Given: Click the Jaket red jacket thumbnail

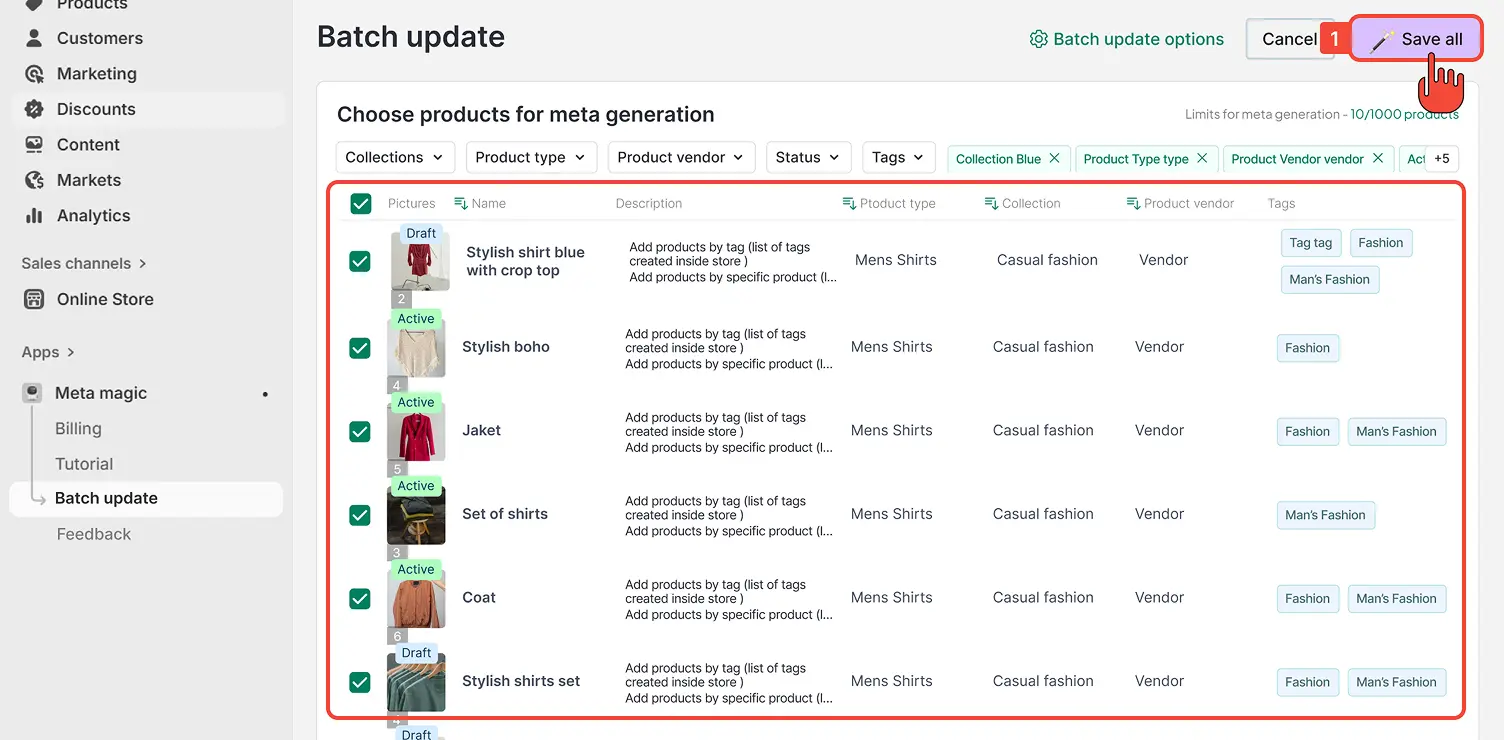Looking at the screenshot, I should click(416, 434).
